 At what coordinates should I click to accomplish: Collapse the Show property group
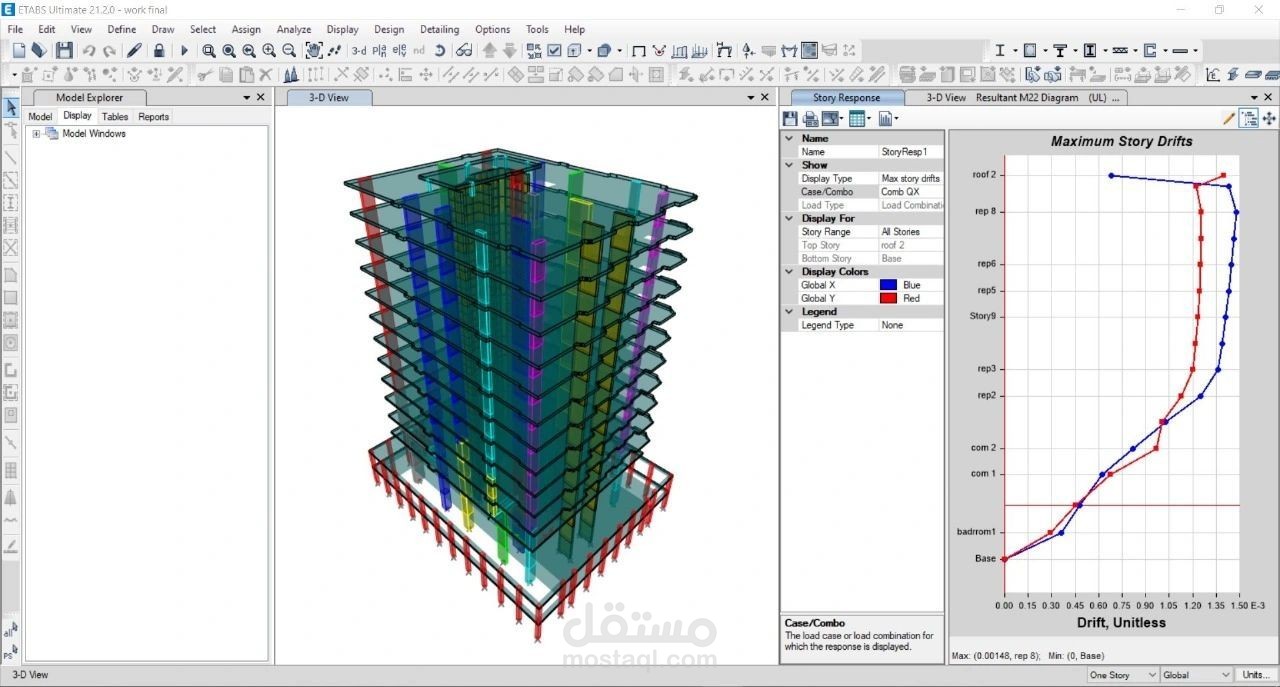pyautogui.click(x=789, y=165)
